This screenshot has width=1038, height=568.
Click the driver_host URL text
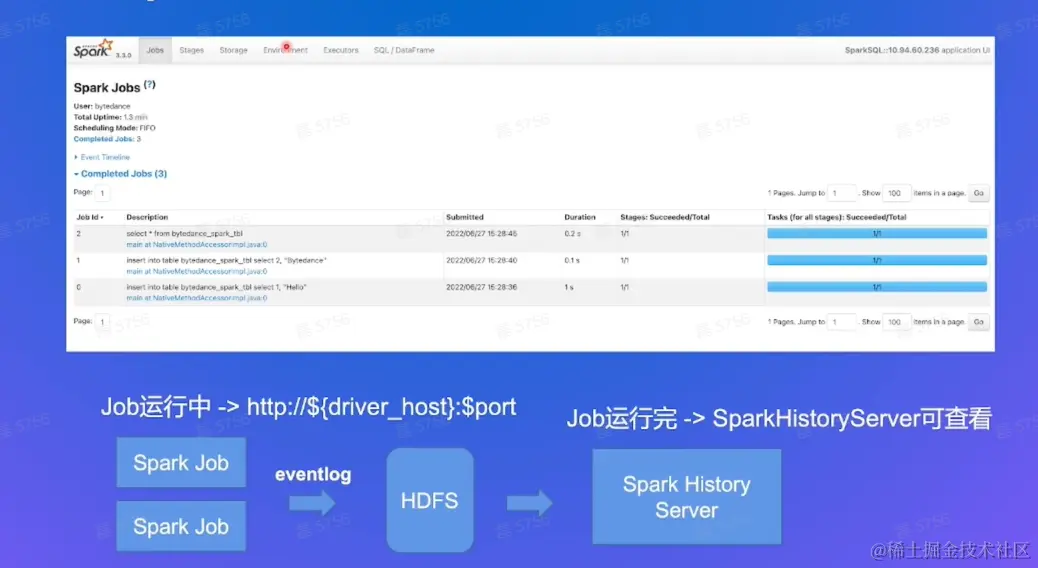381,406
